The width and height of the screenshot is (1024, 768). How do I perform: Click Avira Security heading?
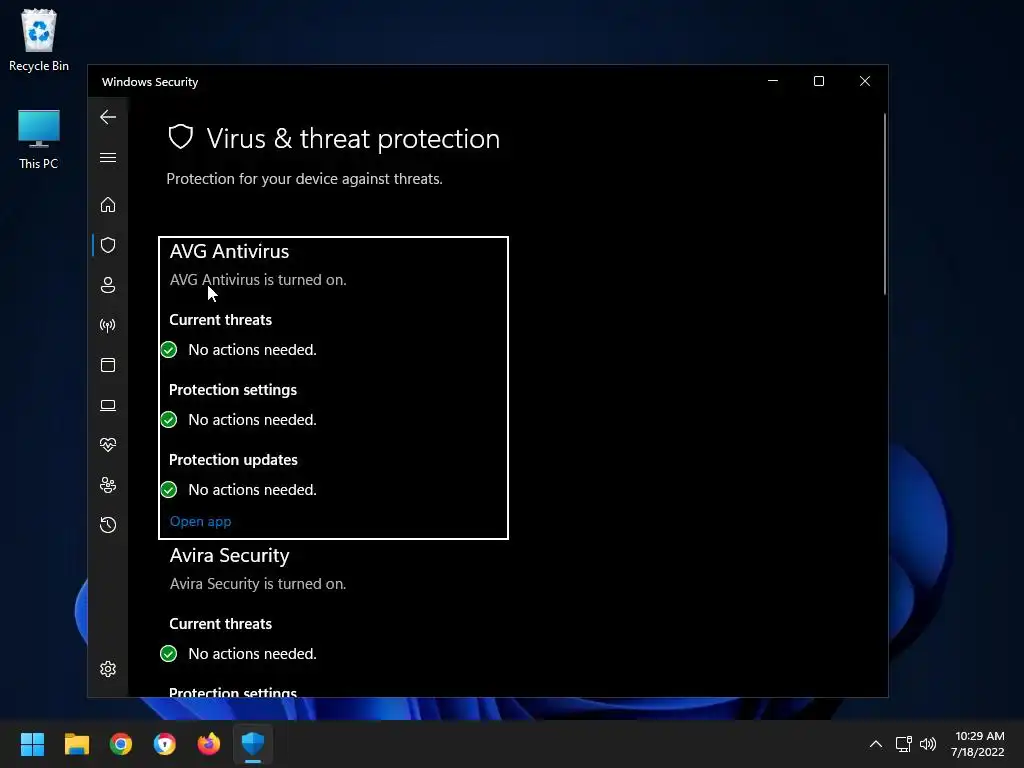tap(229, 556)
